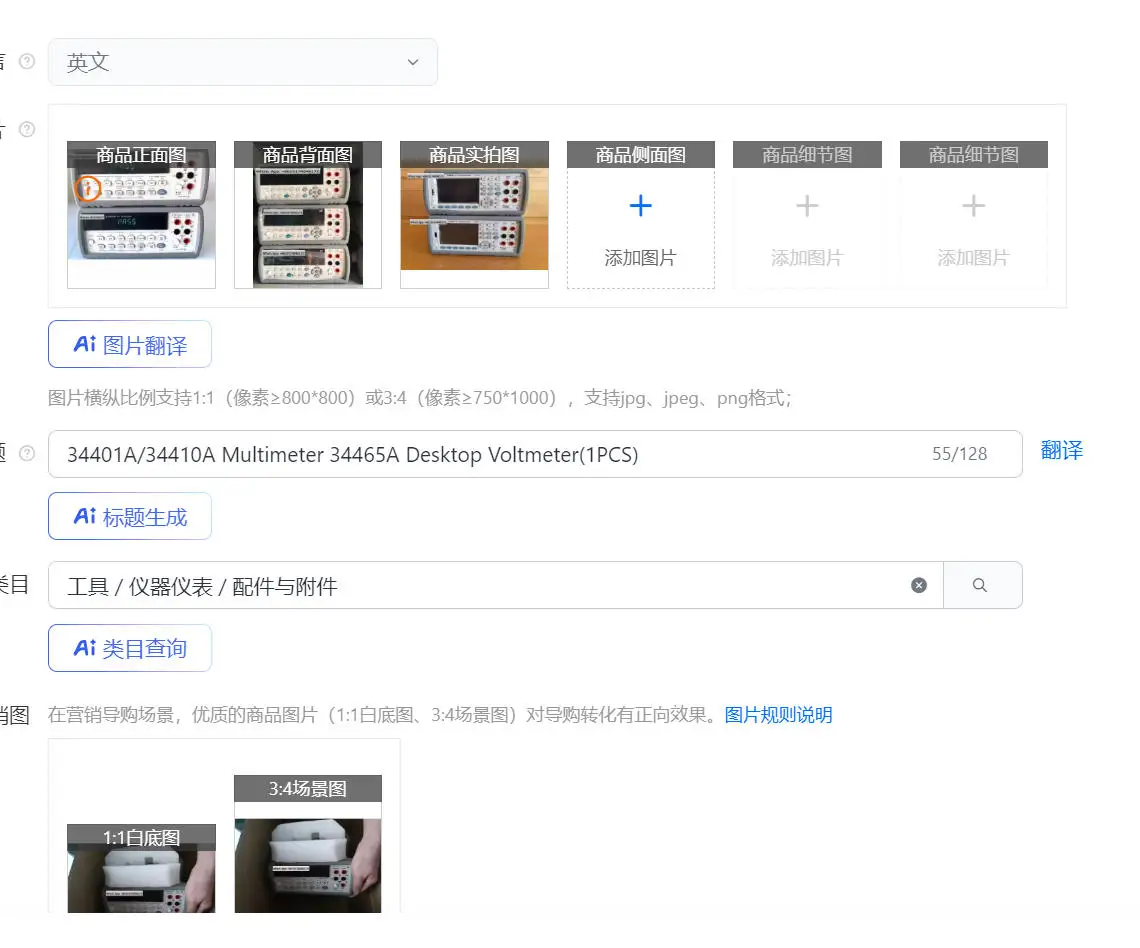Image resolution: width=1140 pixels, height=948 pixels.
Task: Select the 商品正面图 thumbnail
Action: pos(141,214)
